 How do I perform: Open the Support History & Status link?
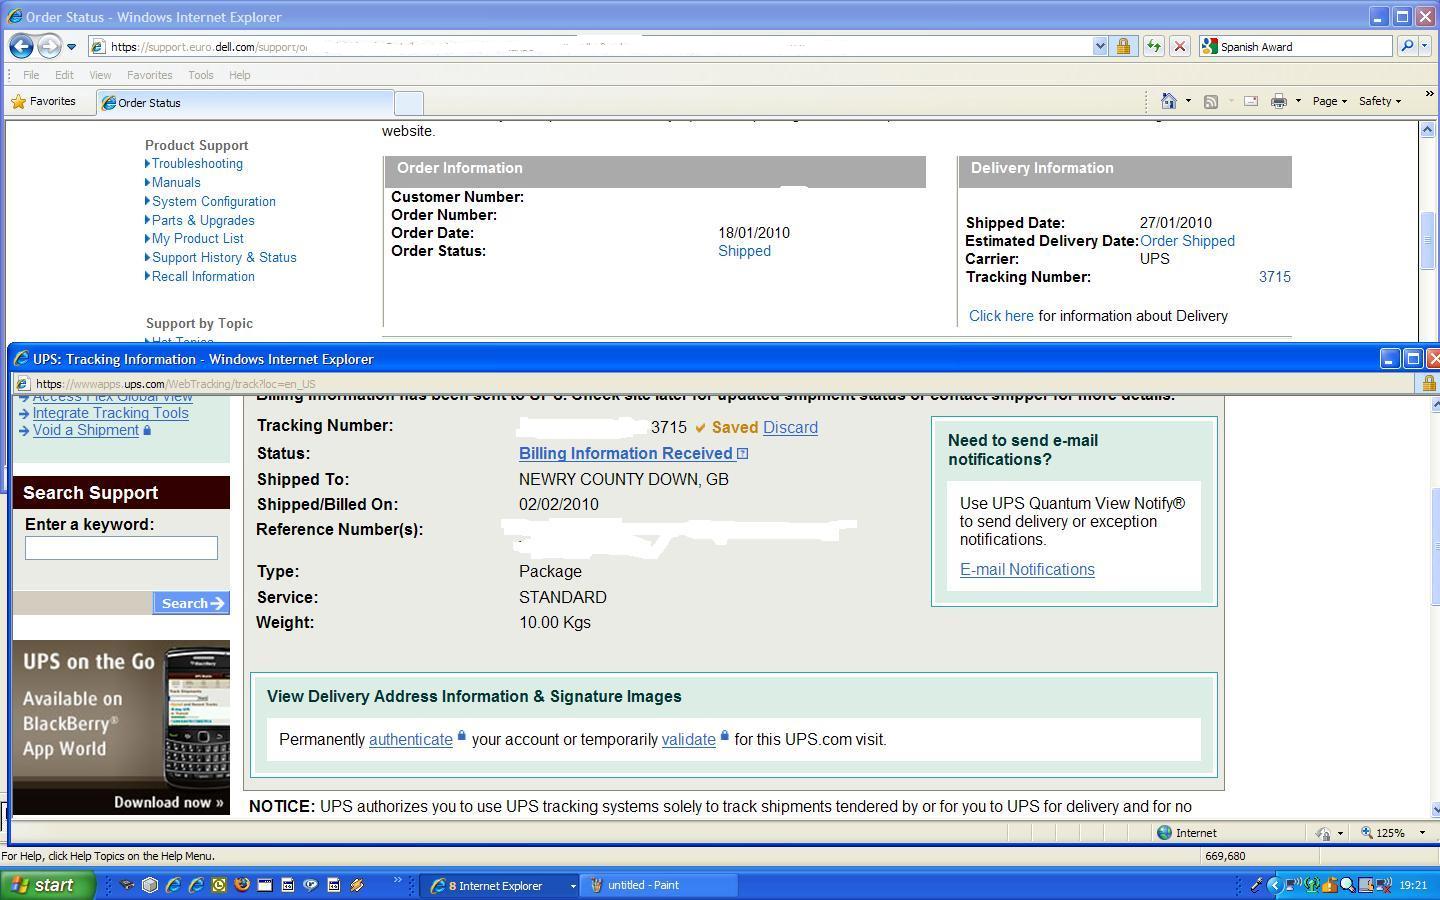click(224, 258)
